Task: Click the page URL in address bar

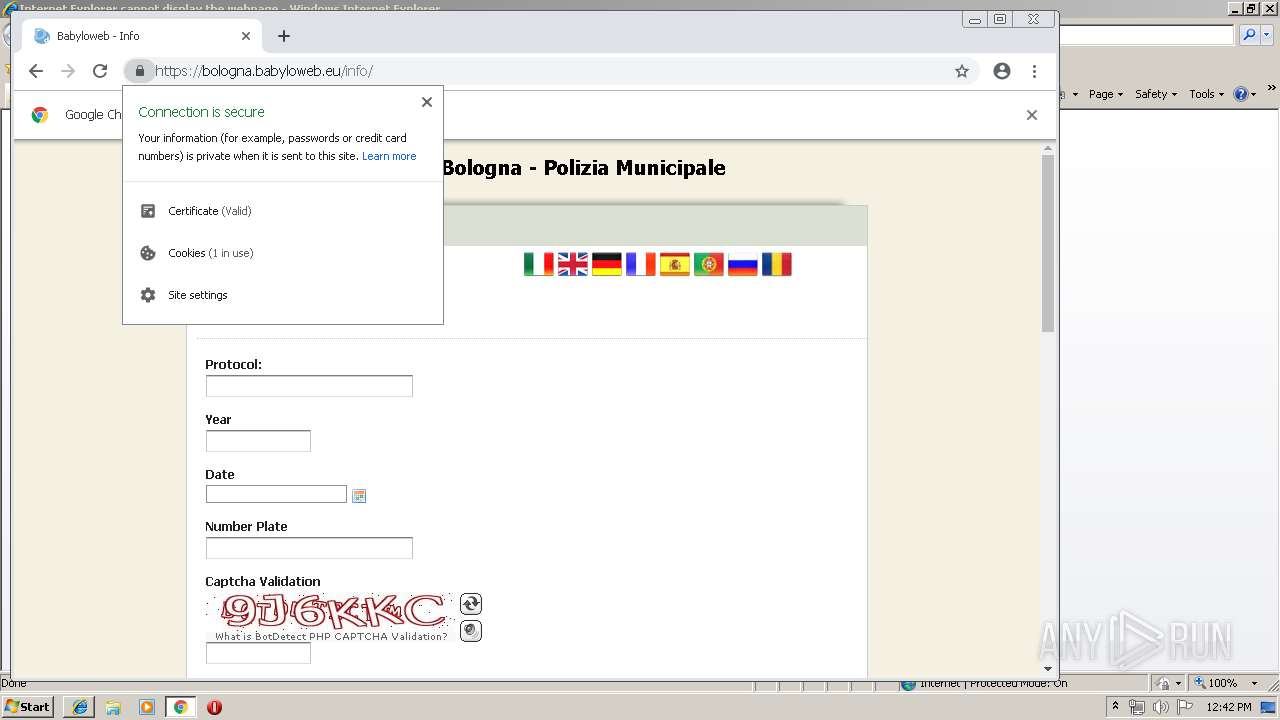Action: [264, 71]
